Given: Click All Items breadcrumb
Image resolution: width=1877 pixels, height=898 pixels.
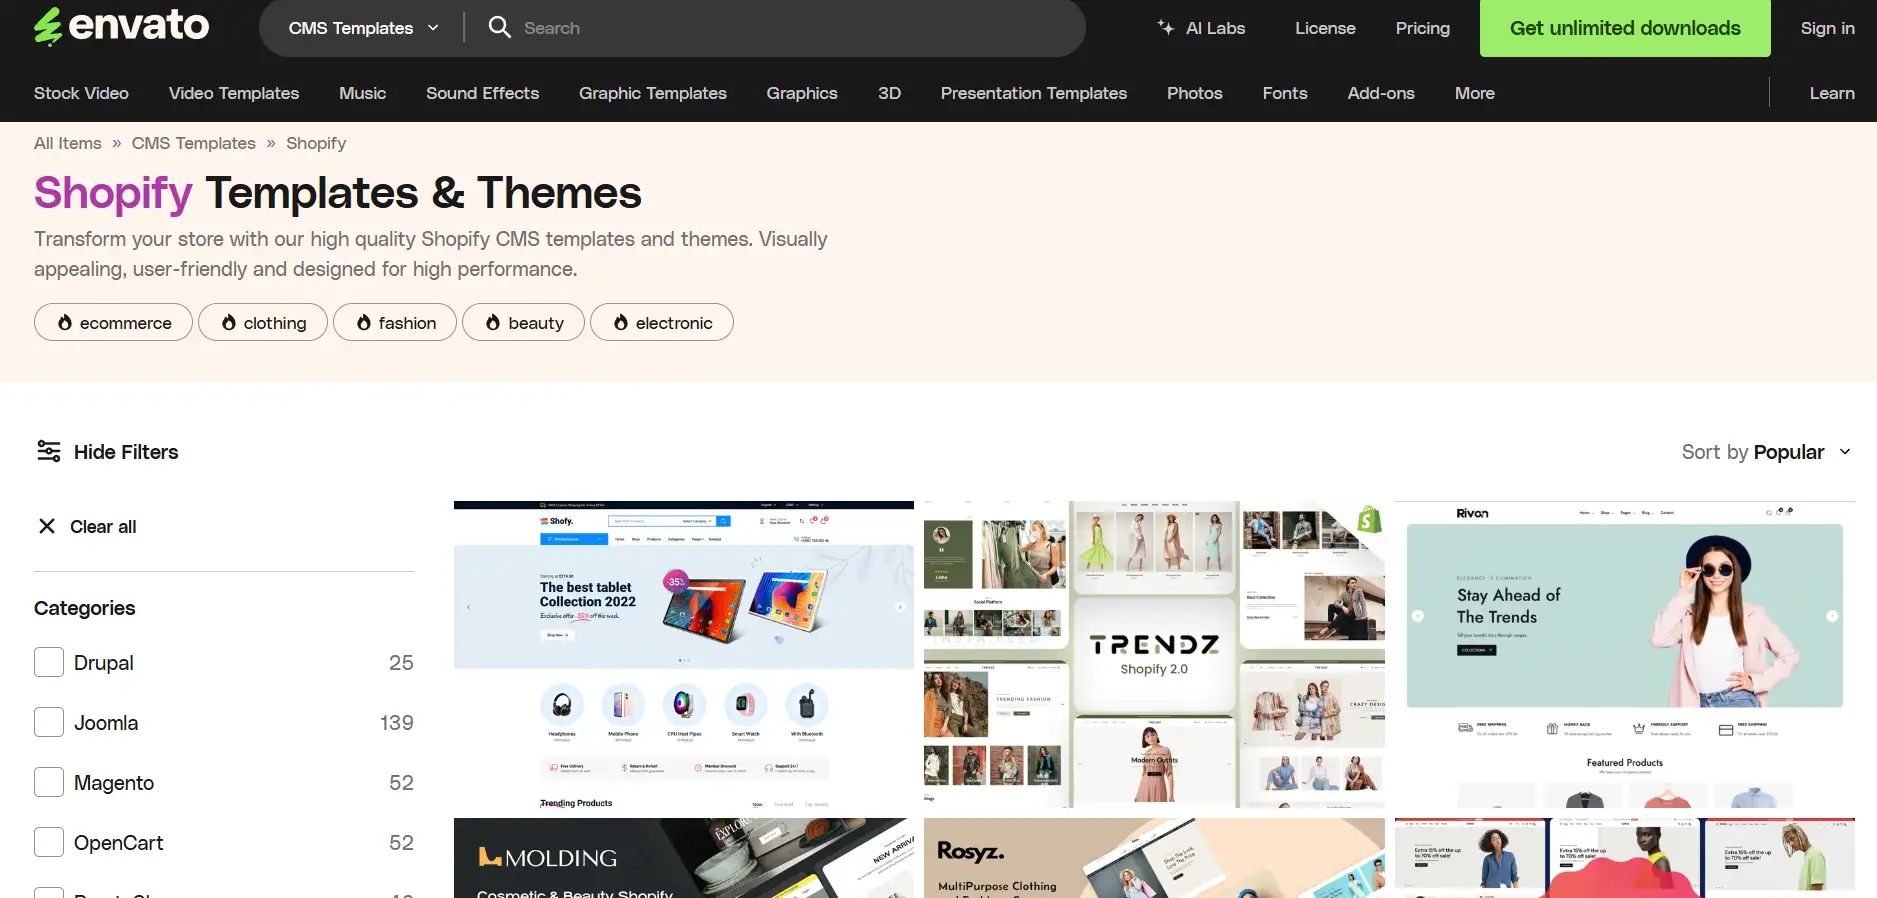Looking at the screenshot, I should click(x=68, y=143).
